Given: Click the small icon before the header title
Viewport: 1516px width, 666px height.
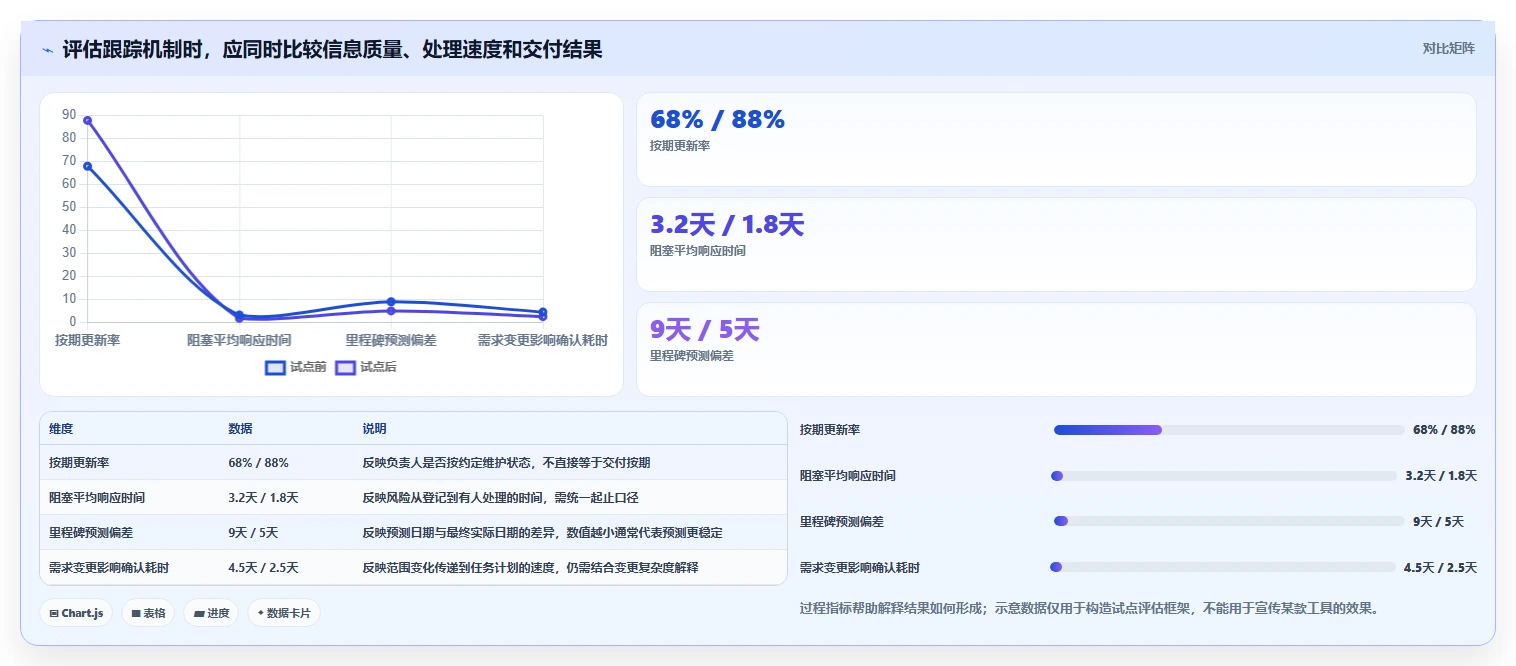Looking at the screenshot, I should [47, 50].
